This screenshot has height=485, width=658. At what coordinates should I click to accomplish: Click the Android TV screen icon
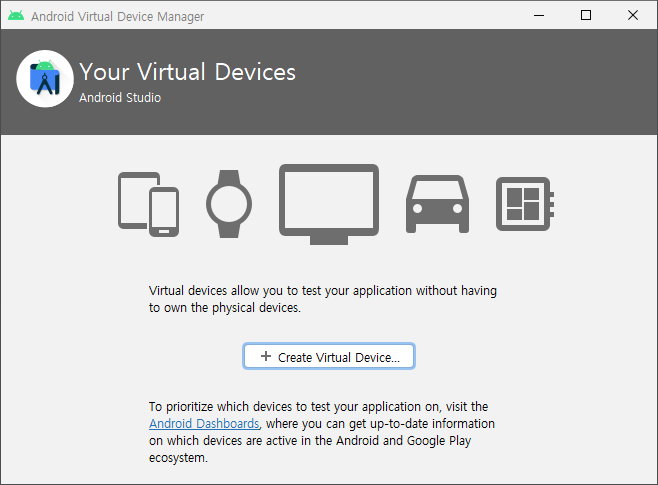[329, 204]
